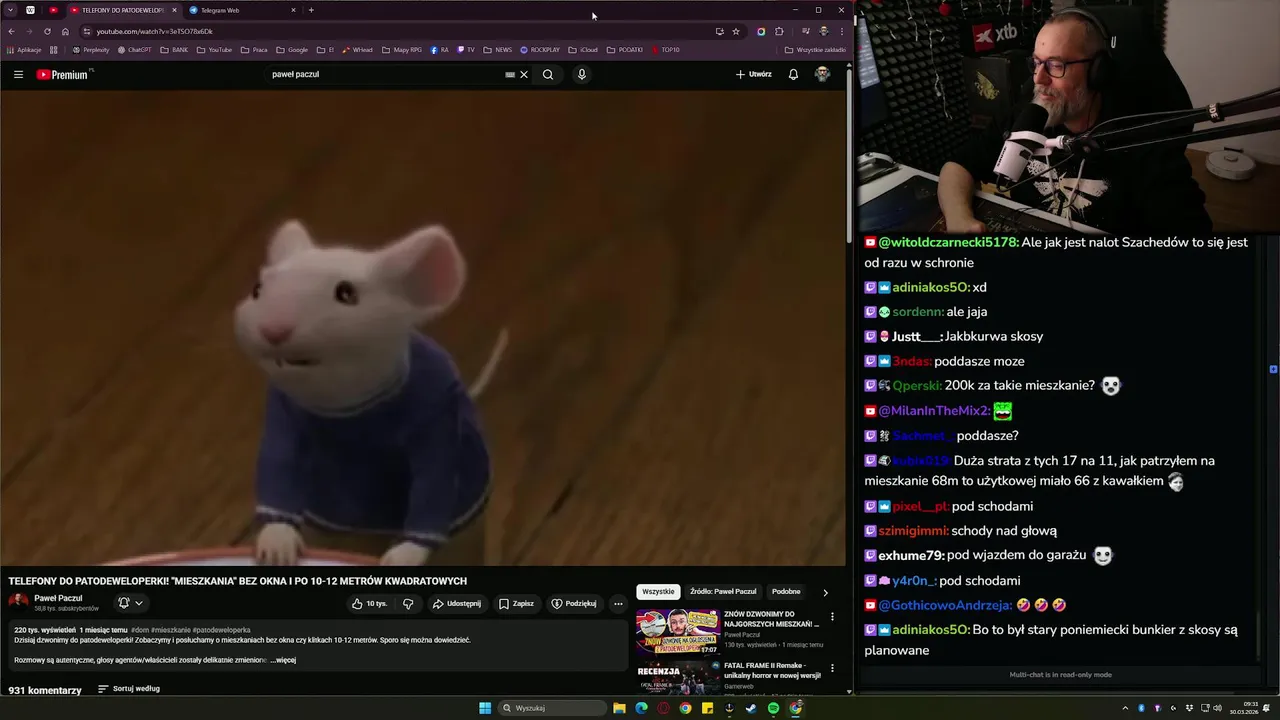The image size is (1280, 720).
Task: Open Sortuj według comments sort dropdown
Action: [x=129, y=689]
